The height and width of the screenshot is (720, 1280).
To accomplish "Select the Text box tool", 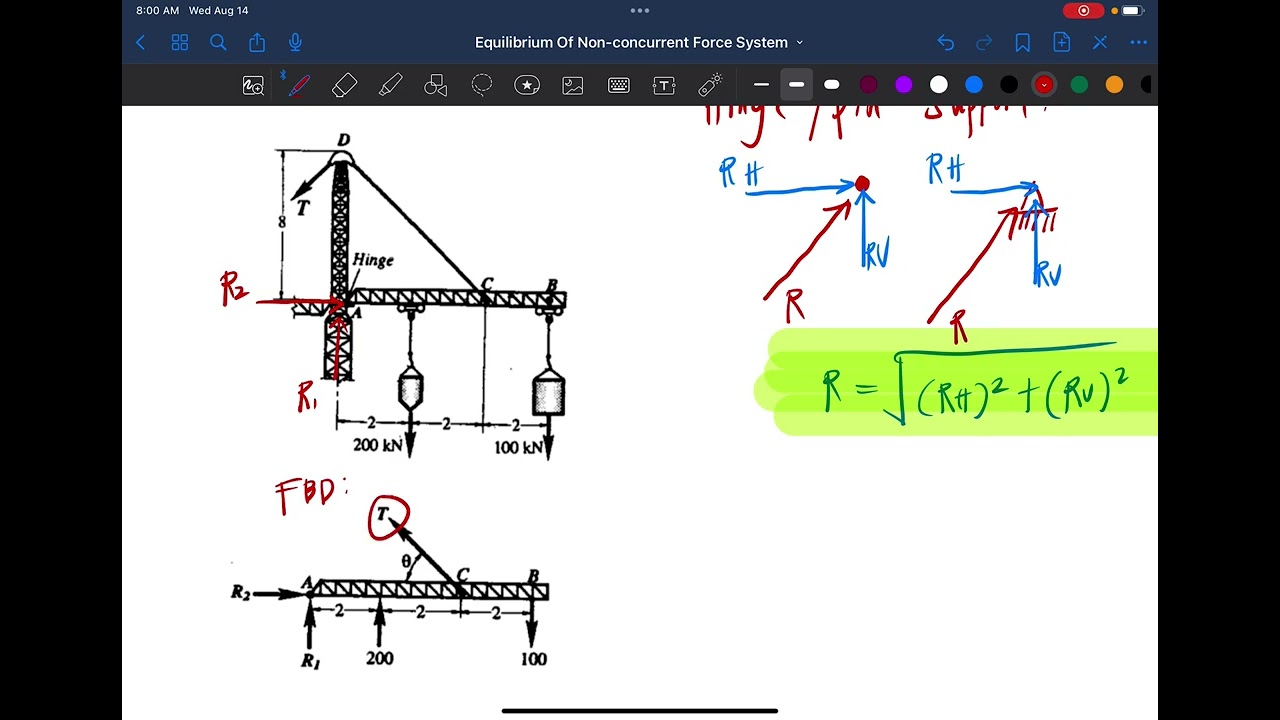I will point(664,85).
